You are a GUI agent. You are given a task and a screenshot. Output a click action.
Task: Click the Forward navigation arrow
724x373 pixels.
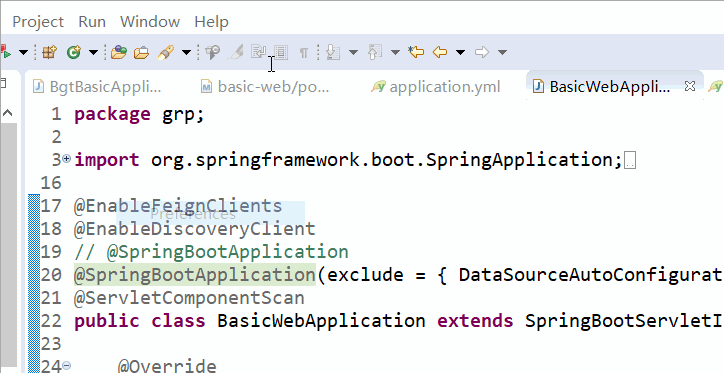click(482, 52)
